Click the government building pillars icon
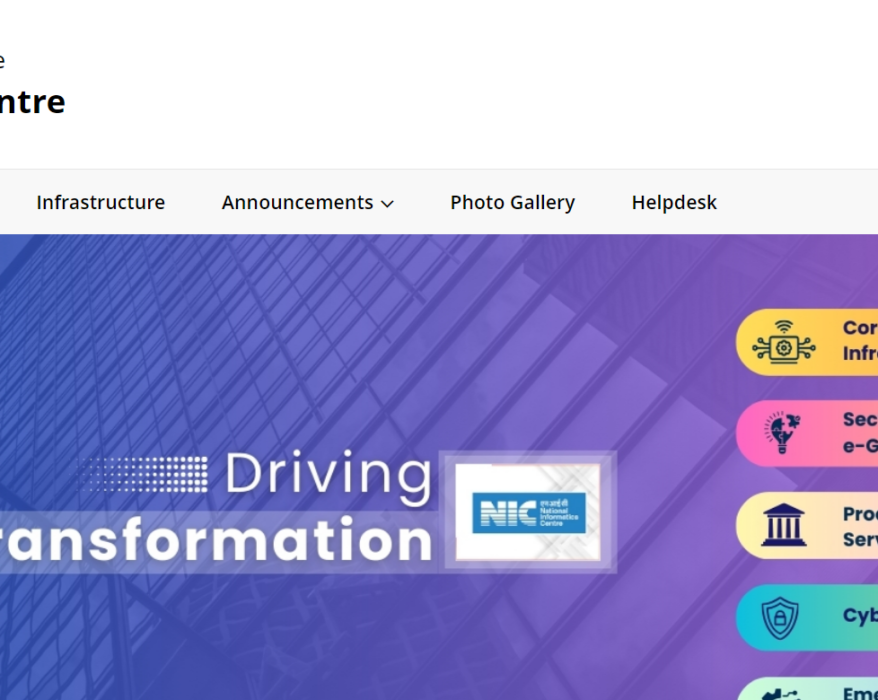The image size is (878, 700). [783, 525]
